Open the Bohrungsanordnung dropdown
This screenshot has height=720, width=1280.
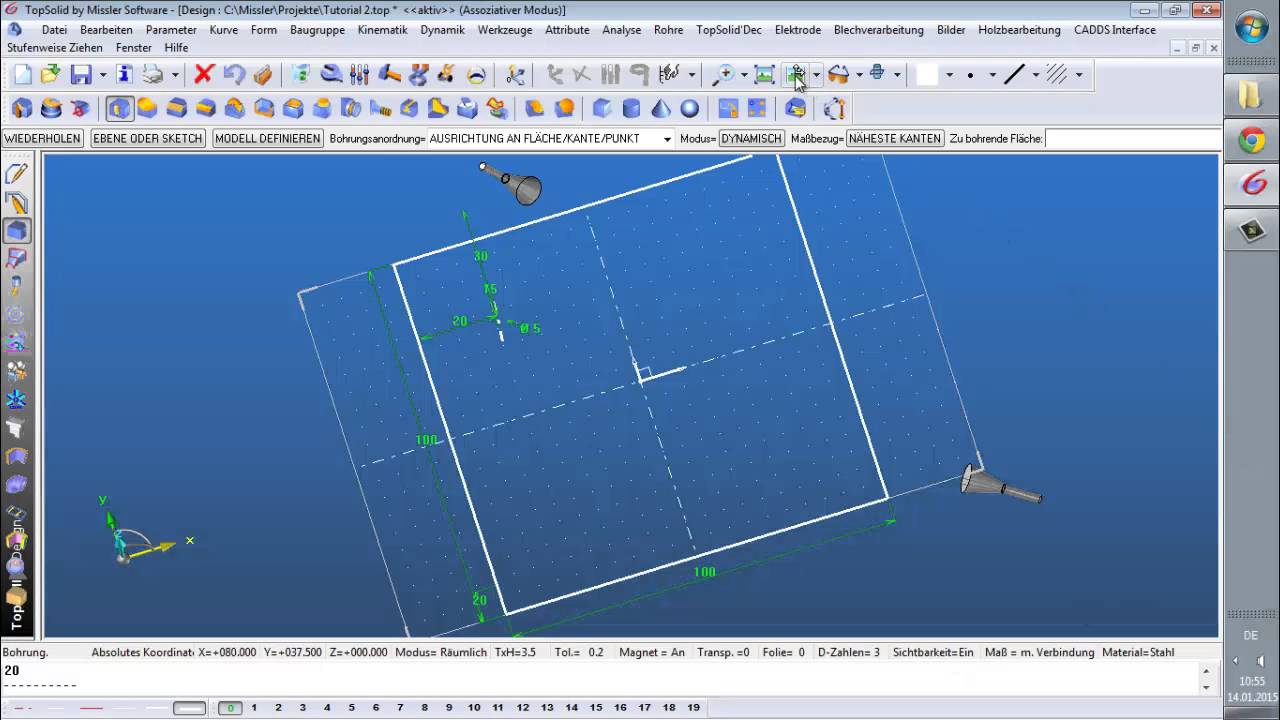[x=667, y=139]
